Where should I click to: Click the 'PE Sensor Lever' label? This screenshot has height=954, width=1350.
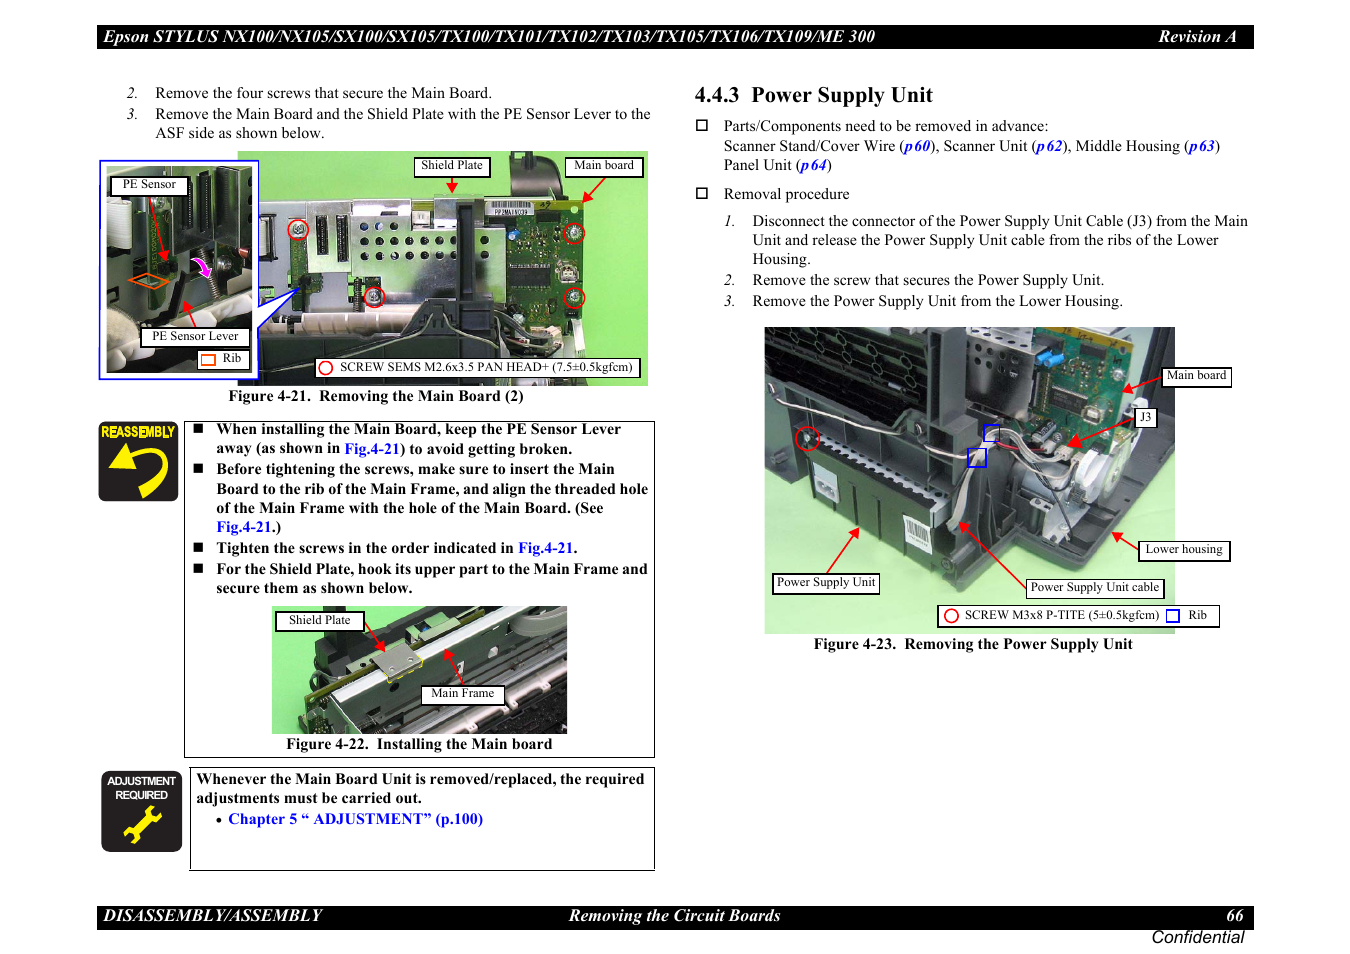(195, 337)
